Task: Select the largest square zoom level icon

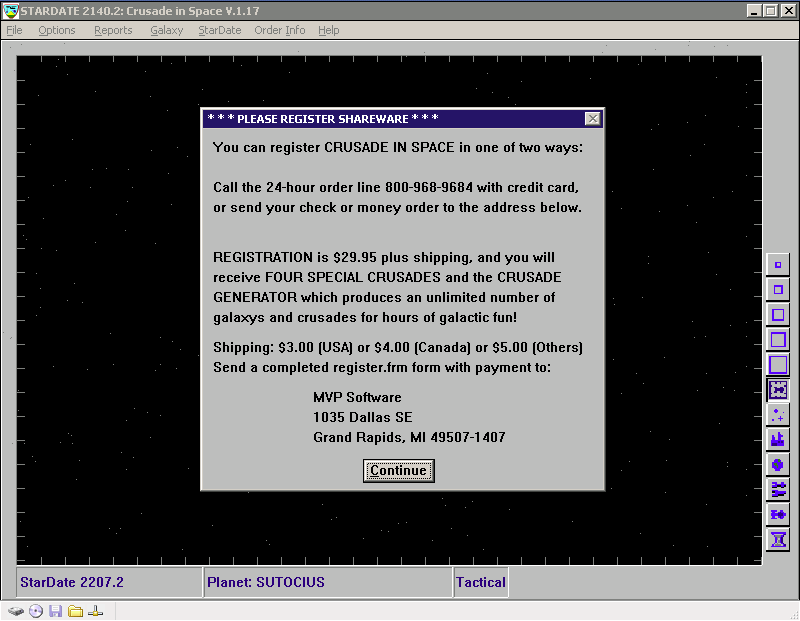Action: [x=778, y=365]
